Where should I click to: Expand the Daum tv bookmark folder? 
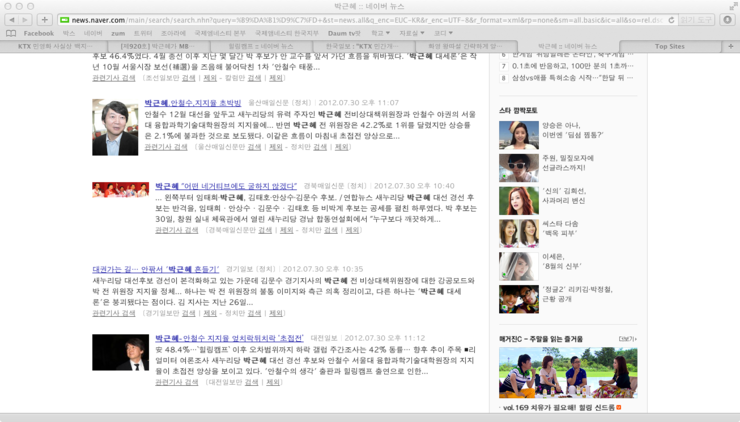346,33
